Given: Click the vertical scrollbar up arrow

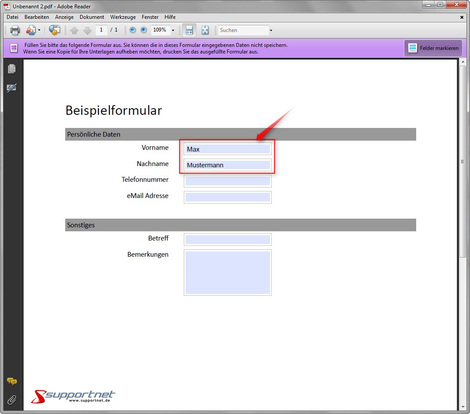Looking at the screenshot, I should pyautogui.click(x=463, y=62).
